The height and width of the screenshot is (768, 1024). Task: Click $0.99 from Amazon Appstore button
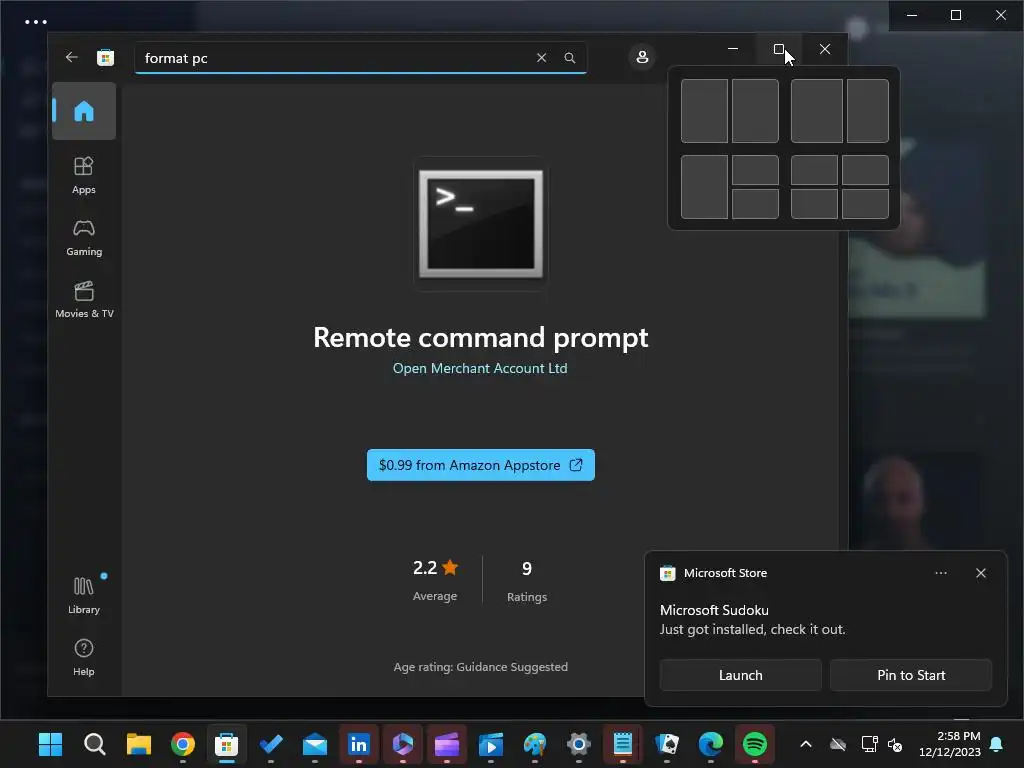coord(481,465)
